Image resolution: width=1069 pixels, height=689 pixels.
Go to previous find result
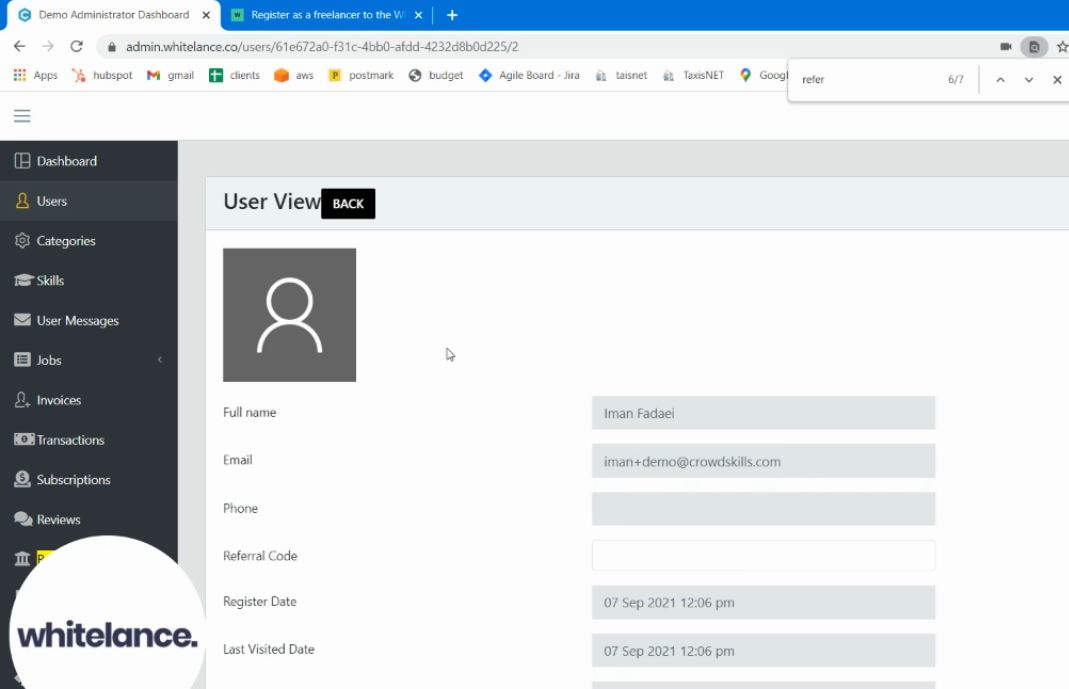[1000, 80]
